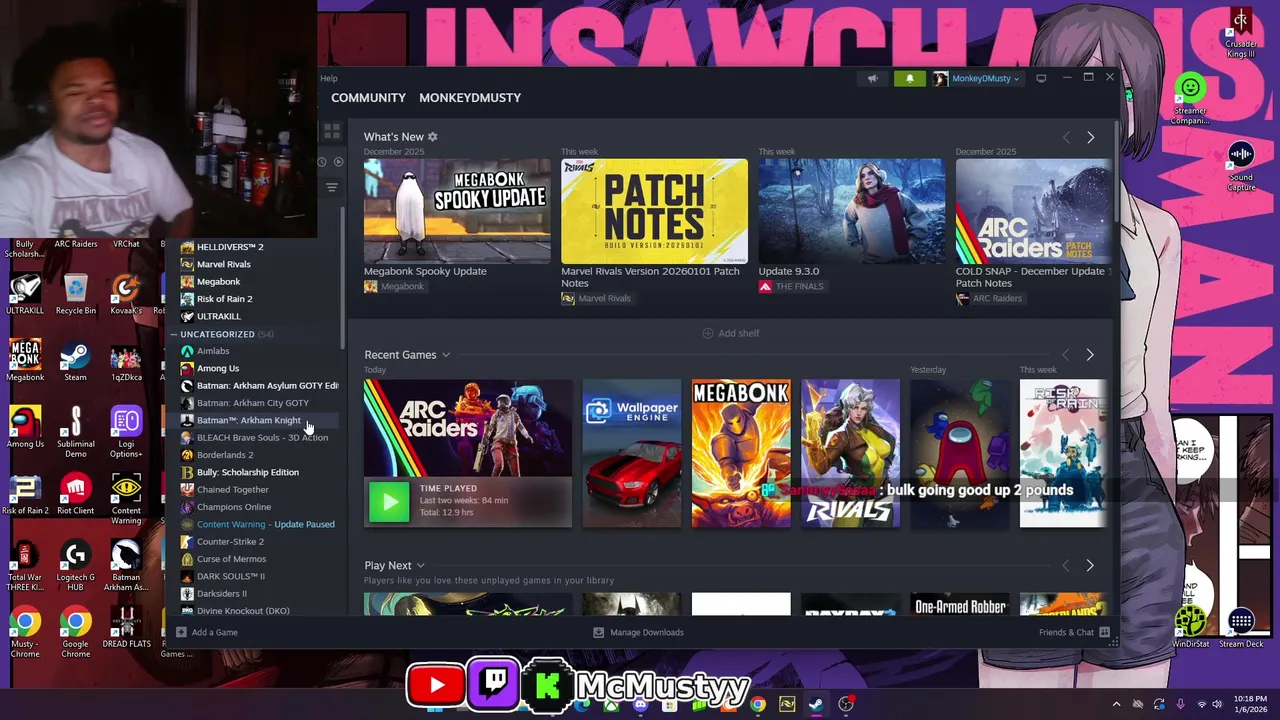
Task: Open the library advanced filter lines icon
Action: point(332,187)
